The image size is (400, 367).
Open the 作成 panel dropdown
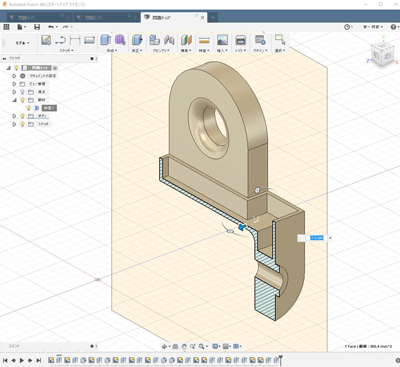[x=111, y=50]
